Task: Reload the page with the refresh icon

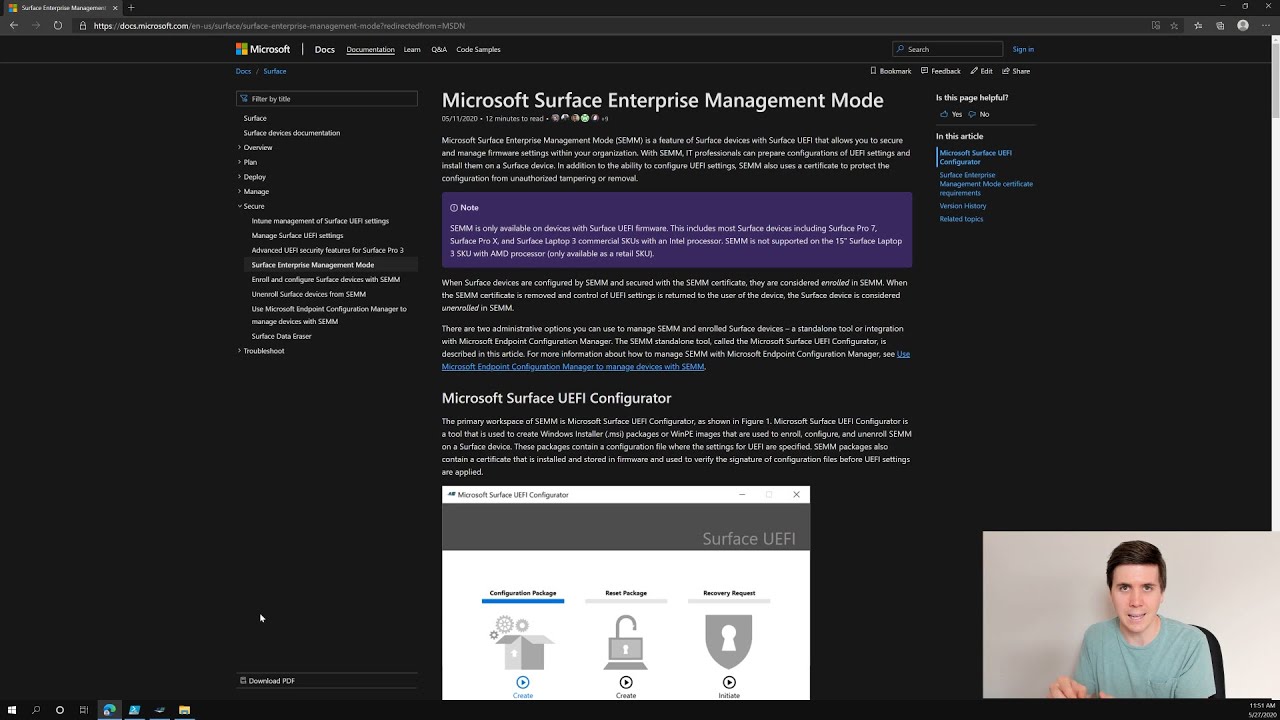Action: tap(57, 25)
